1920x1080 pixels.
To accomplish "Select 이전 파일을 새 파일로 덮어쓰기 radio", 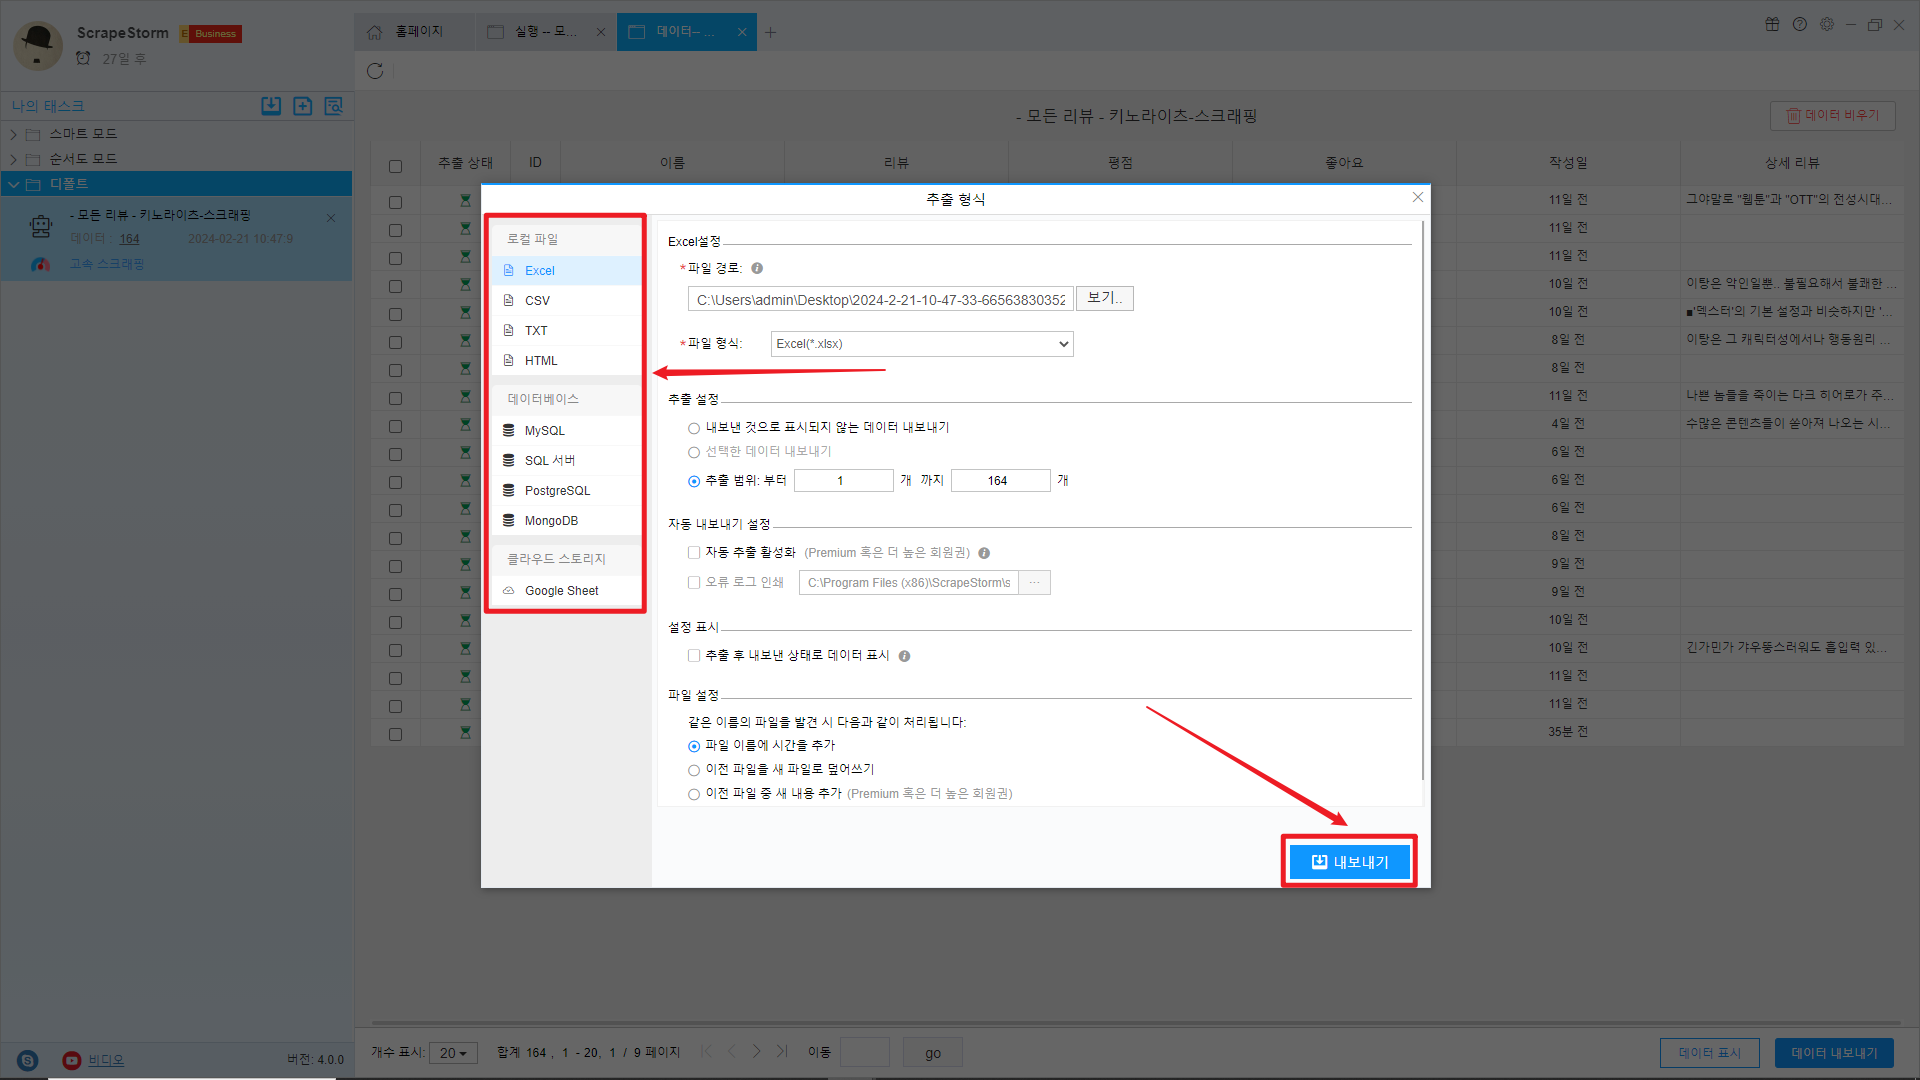I will coord(694,770).
